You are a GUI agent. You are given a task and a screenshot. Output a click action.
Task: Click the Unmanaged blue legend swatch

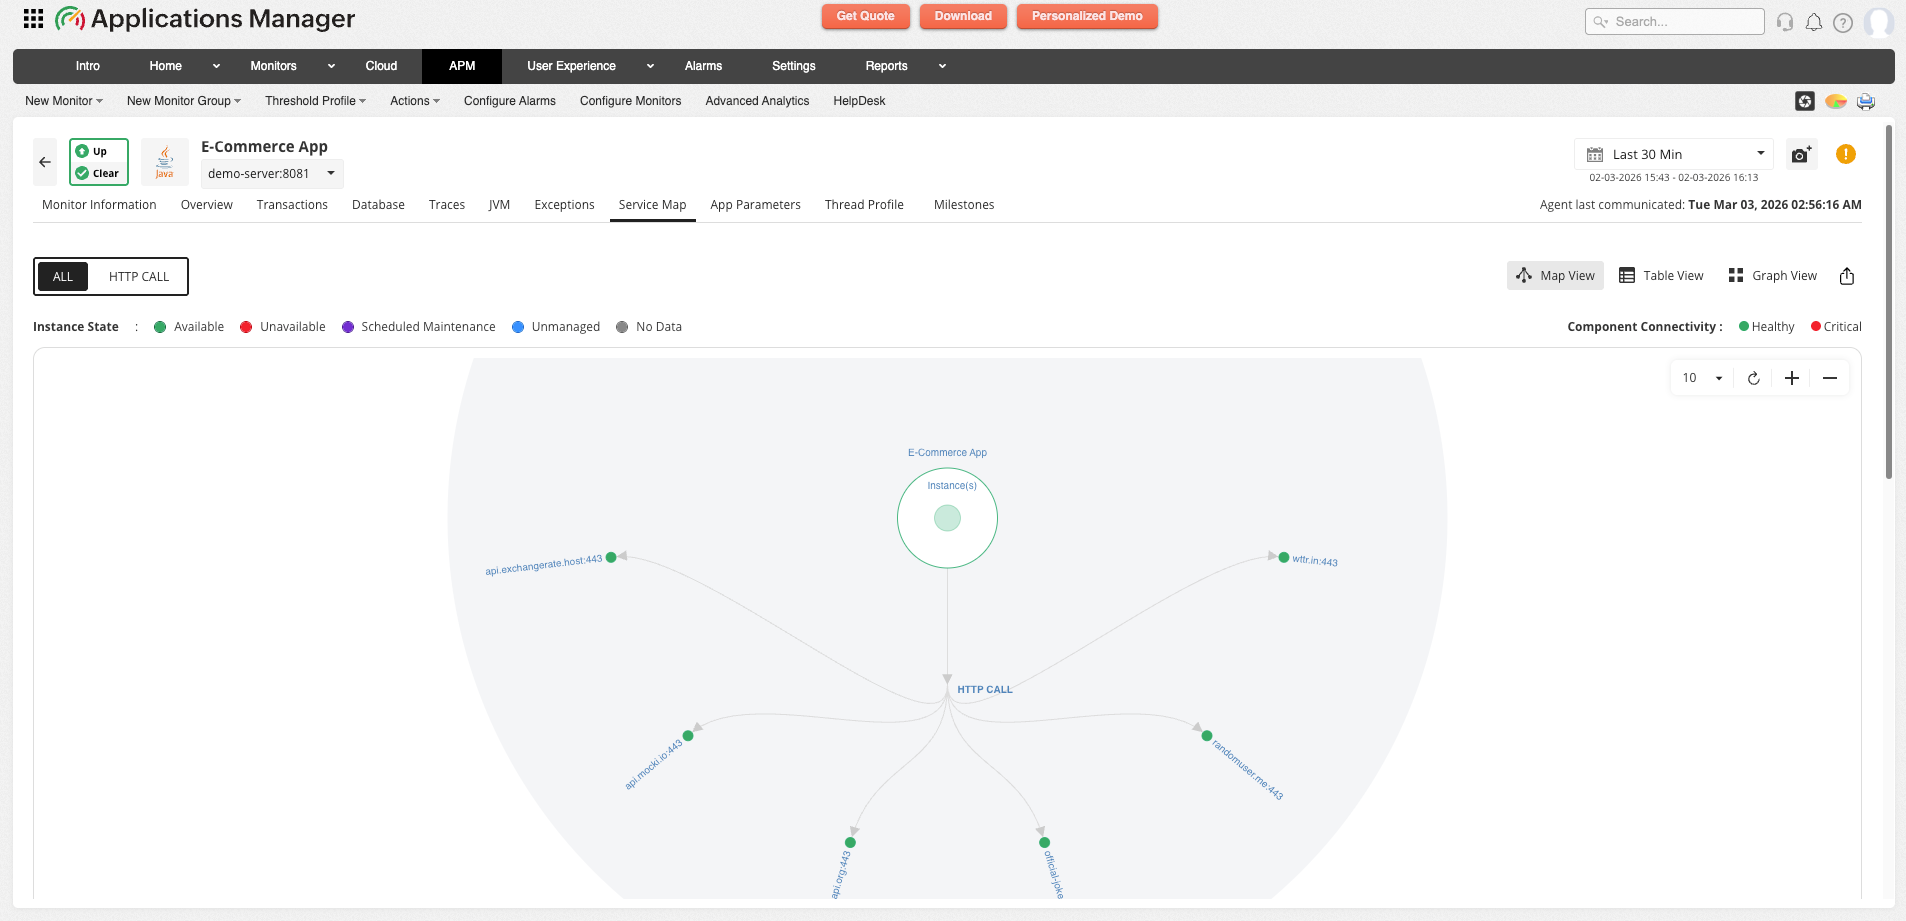[x=518, y=327]
